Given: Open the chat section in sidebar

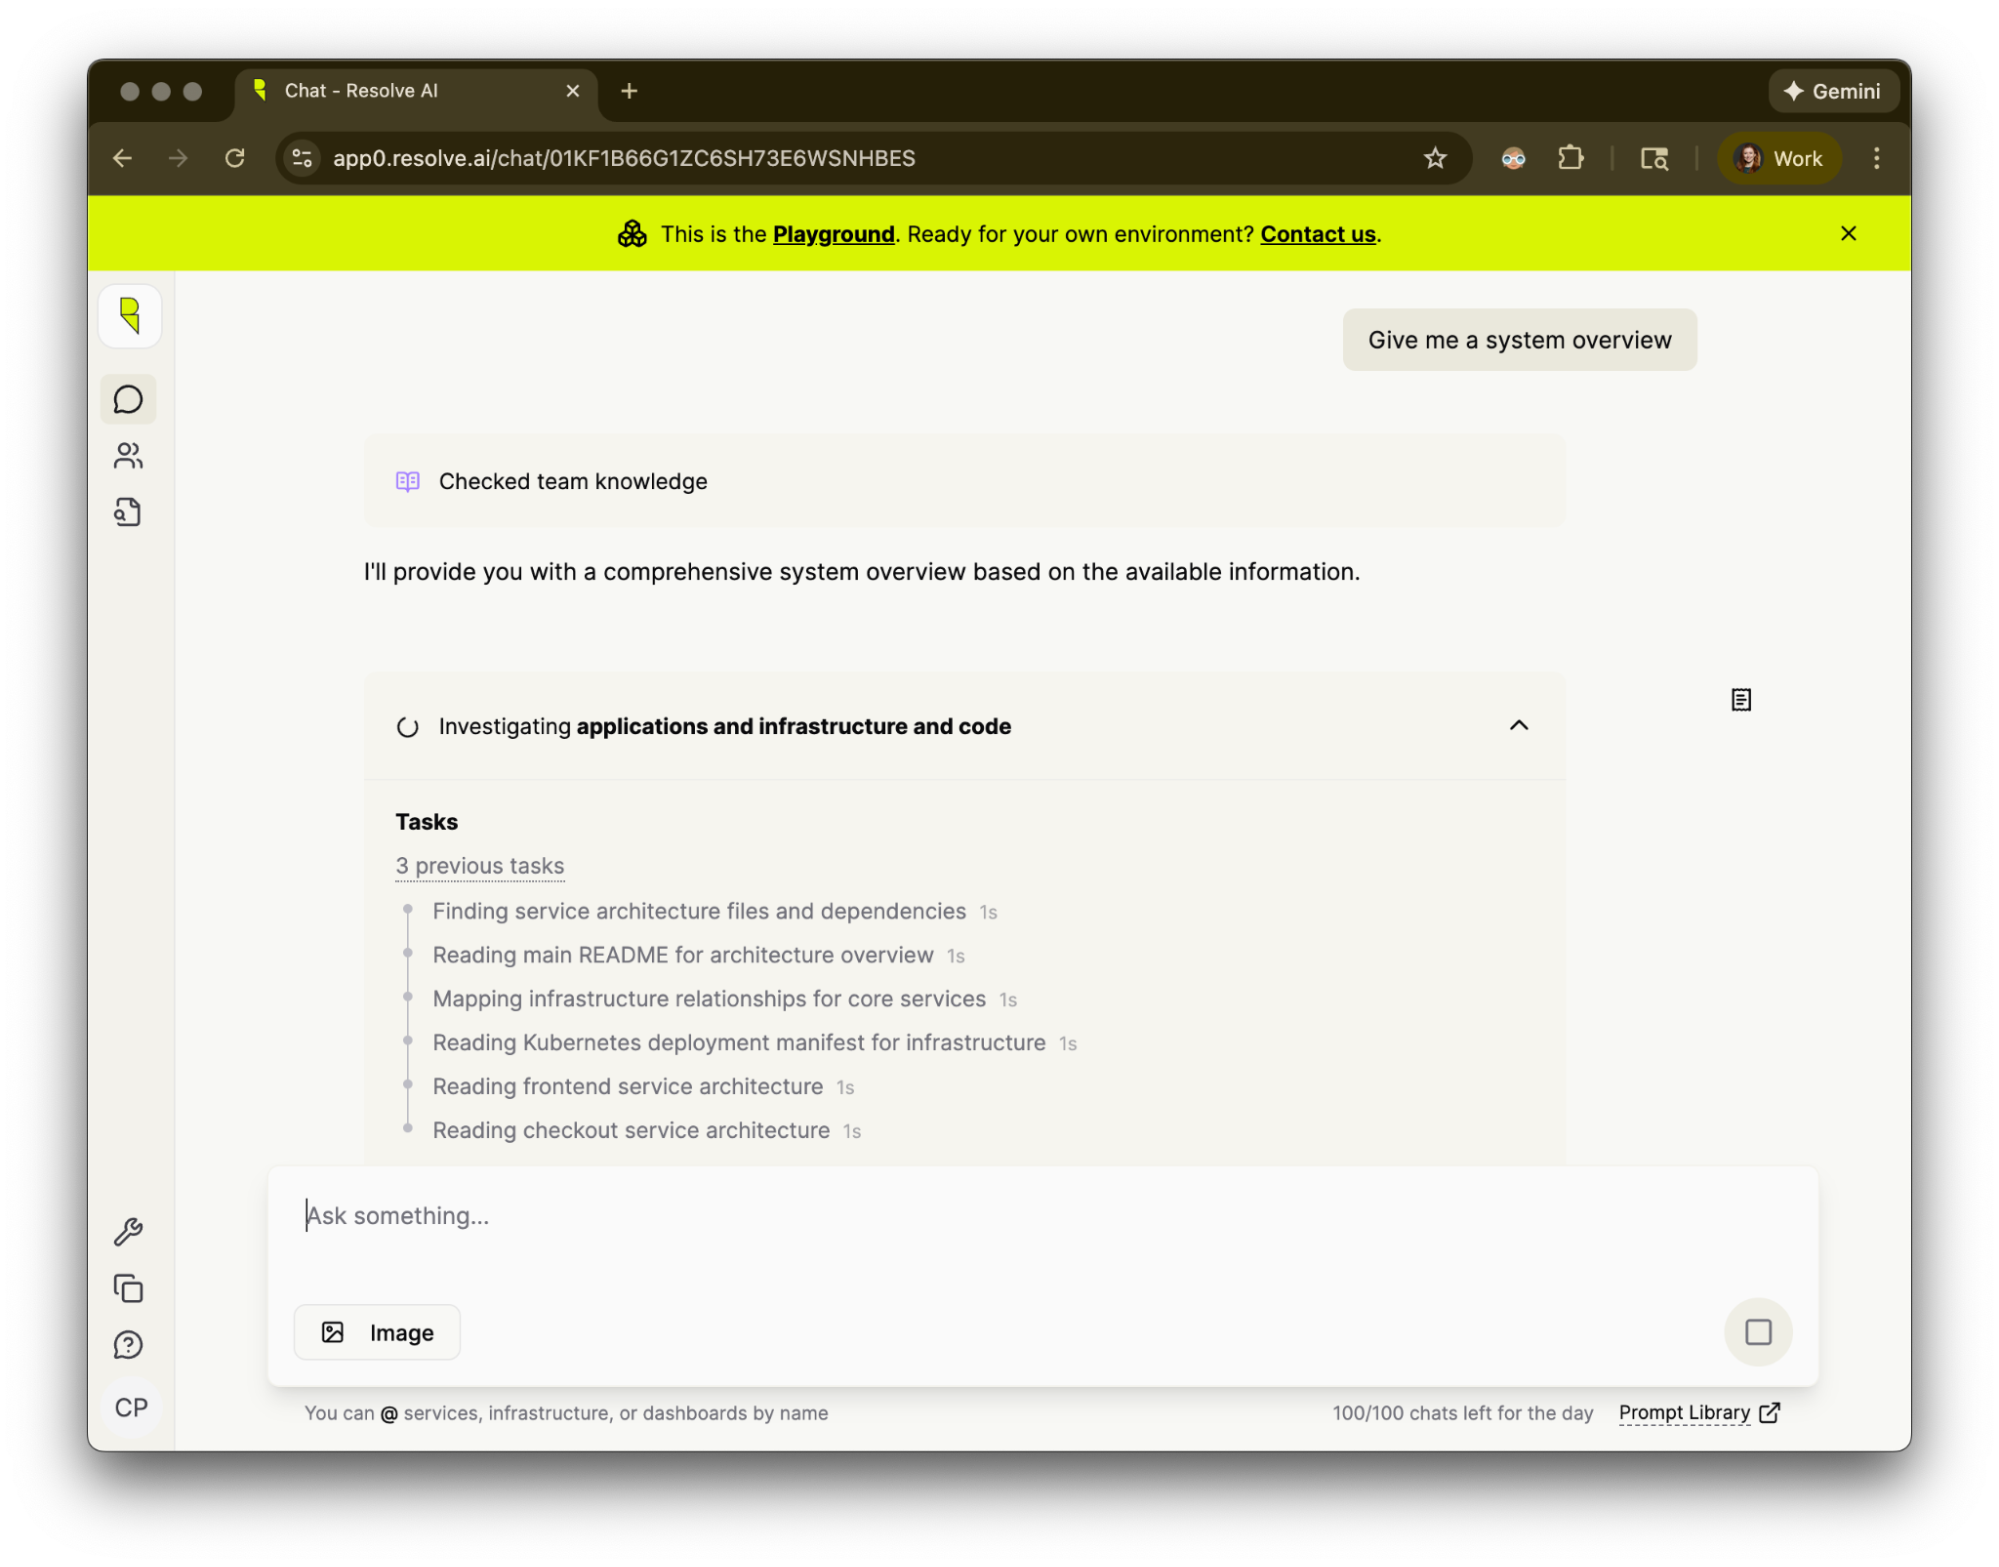Looking at the screenshot, I should (129, 399).
